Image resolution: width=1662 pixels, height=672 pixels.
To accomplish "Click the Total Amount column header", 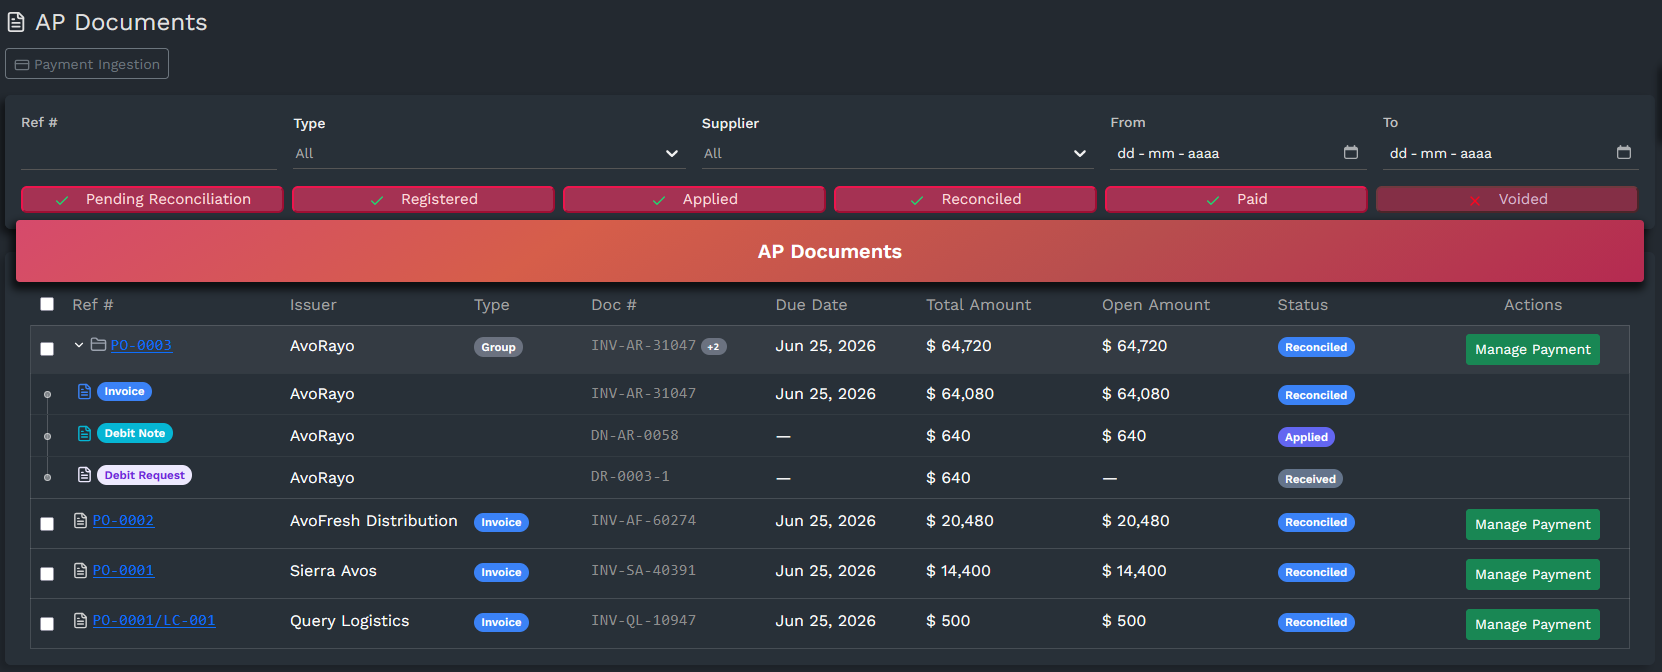I will point(978,305).
